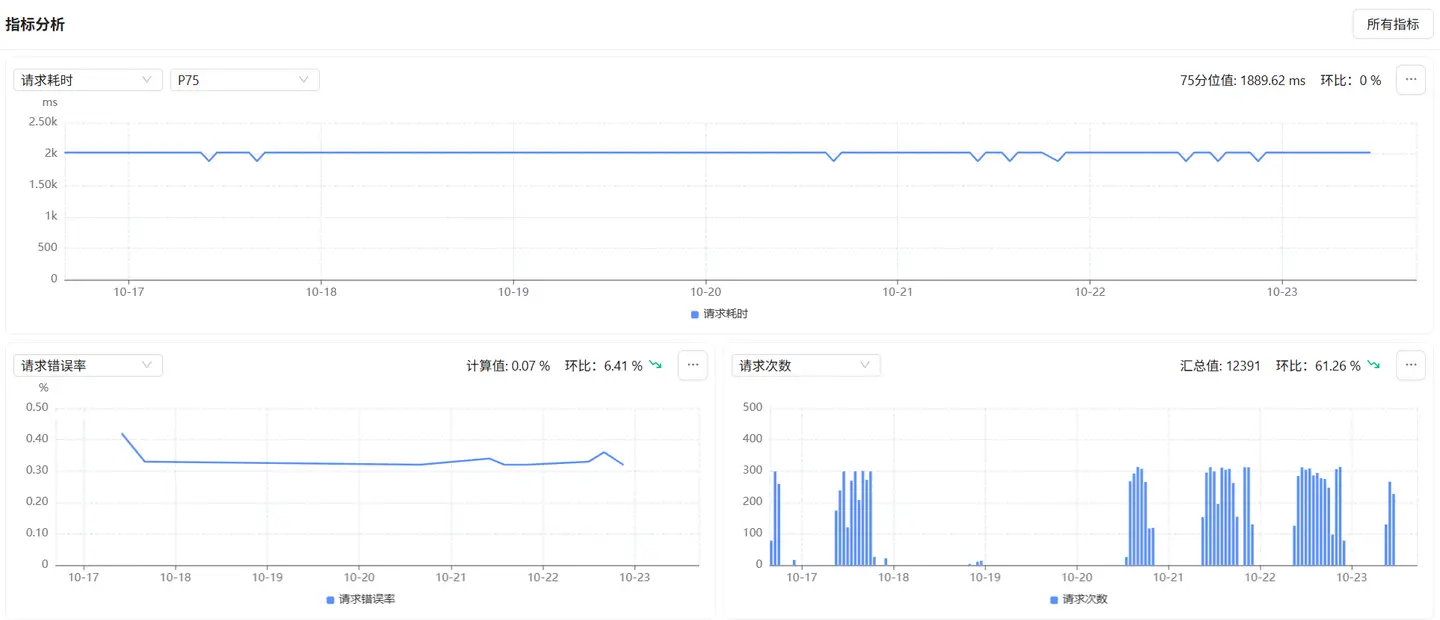Click more options on 请求次数 chart
Screen dimensions: 1440x620
point(1410,366)
